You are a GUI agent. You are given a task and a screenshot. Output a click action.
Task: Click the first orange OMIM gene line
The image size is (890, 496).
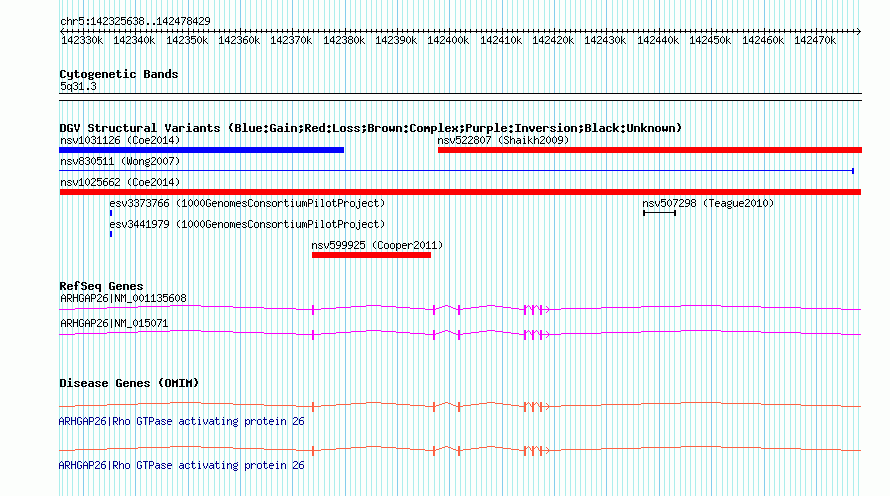point(460,406)
